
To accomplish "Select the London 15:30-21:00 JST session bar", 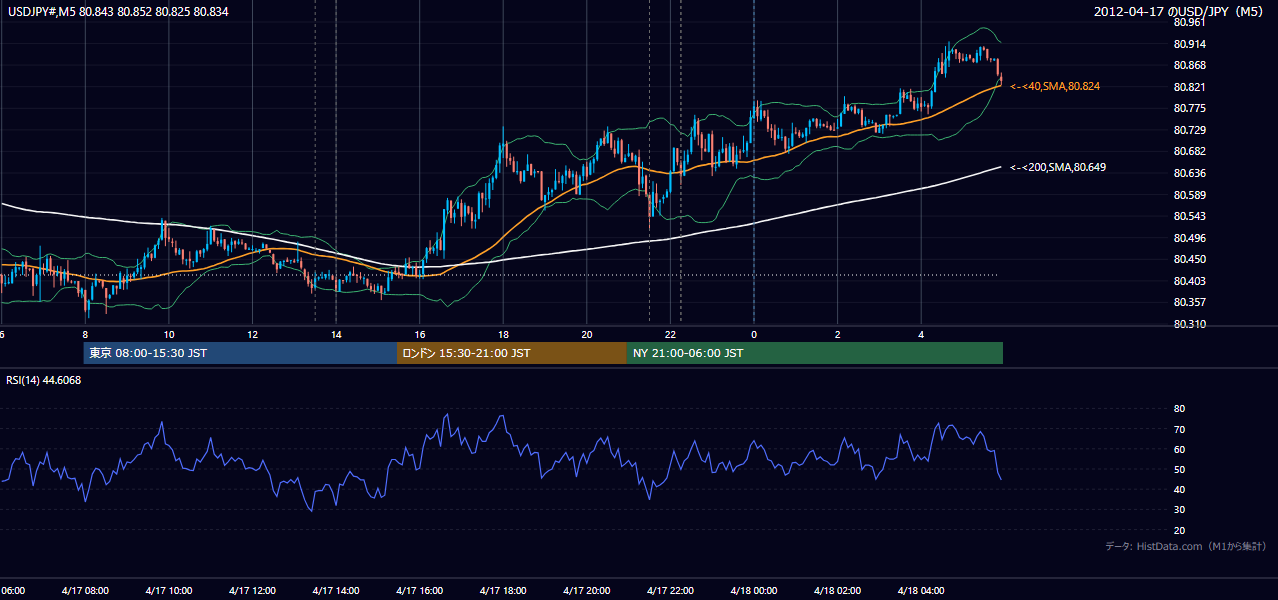I will 512,353.
